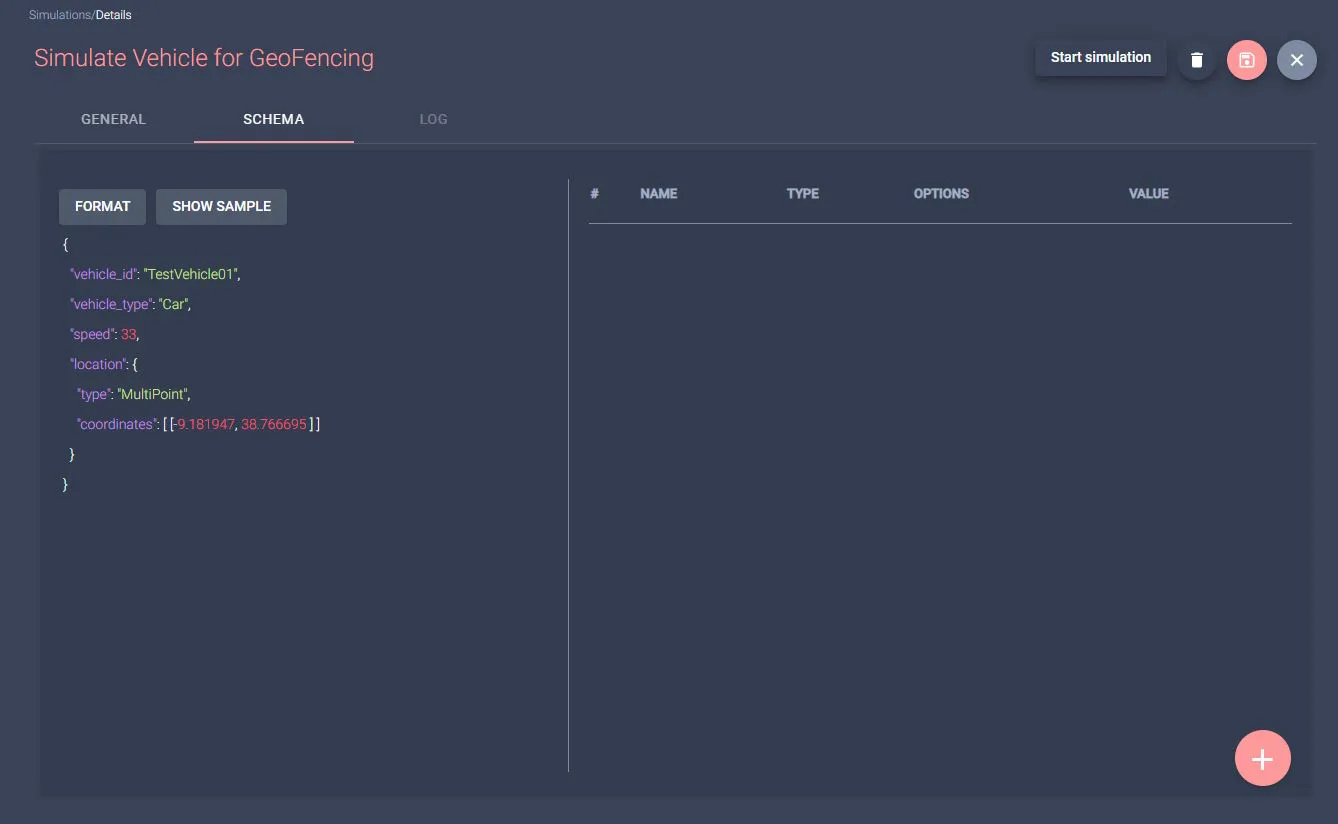The image size is (1338, 824).
Task: Click the pink save floppy icon
Action: coord(1246,60)
